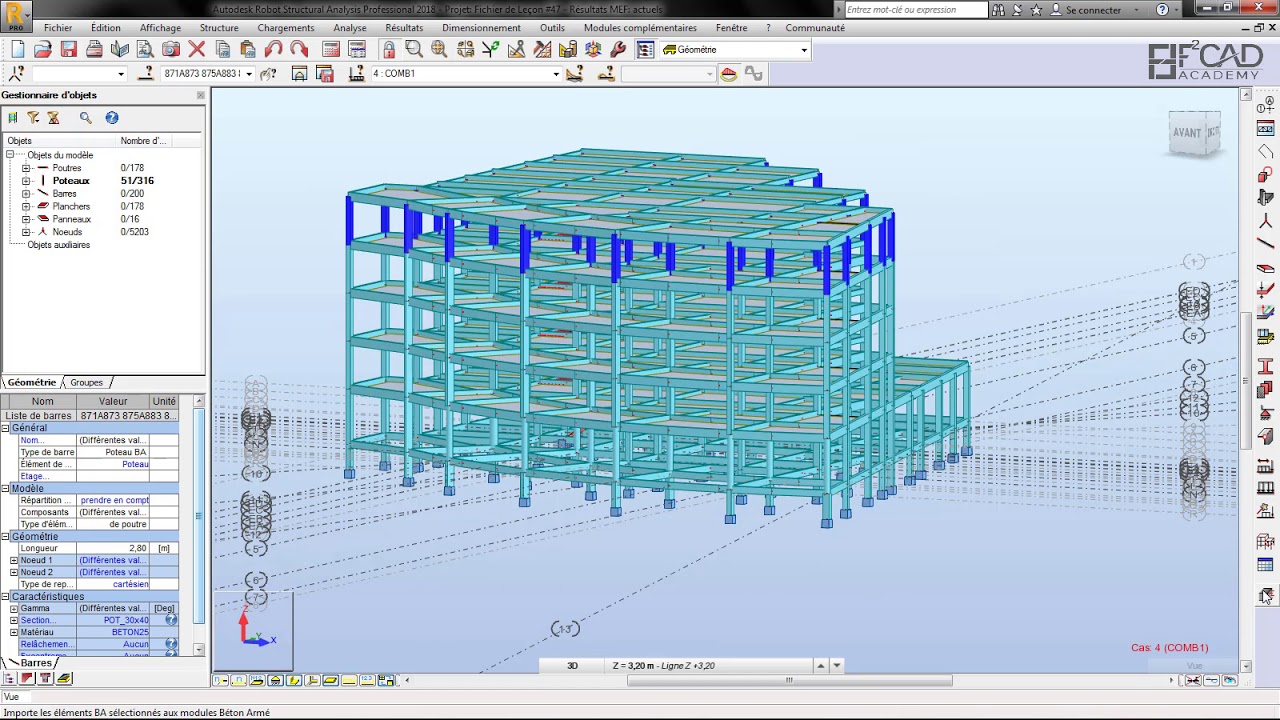Open the node selection dropdown
The image size is (1280, 720).
[121, 74]
